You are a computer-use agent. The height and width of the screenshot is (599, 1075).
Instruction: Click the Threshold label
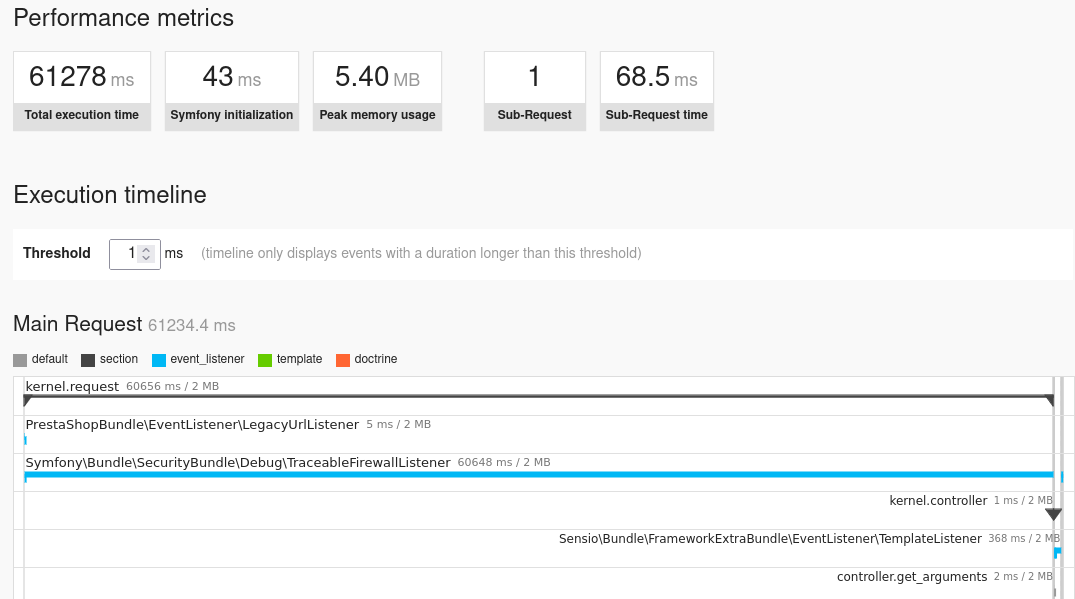click(x=57, y=253)
